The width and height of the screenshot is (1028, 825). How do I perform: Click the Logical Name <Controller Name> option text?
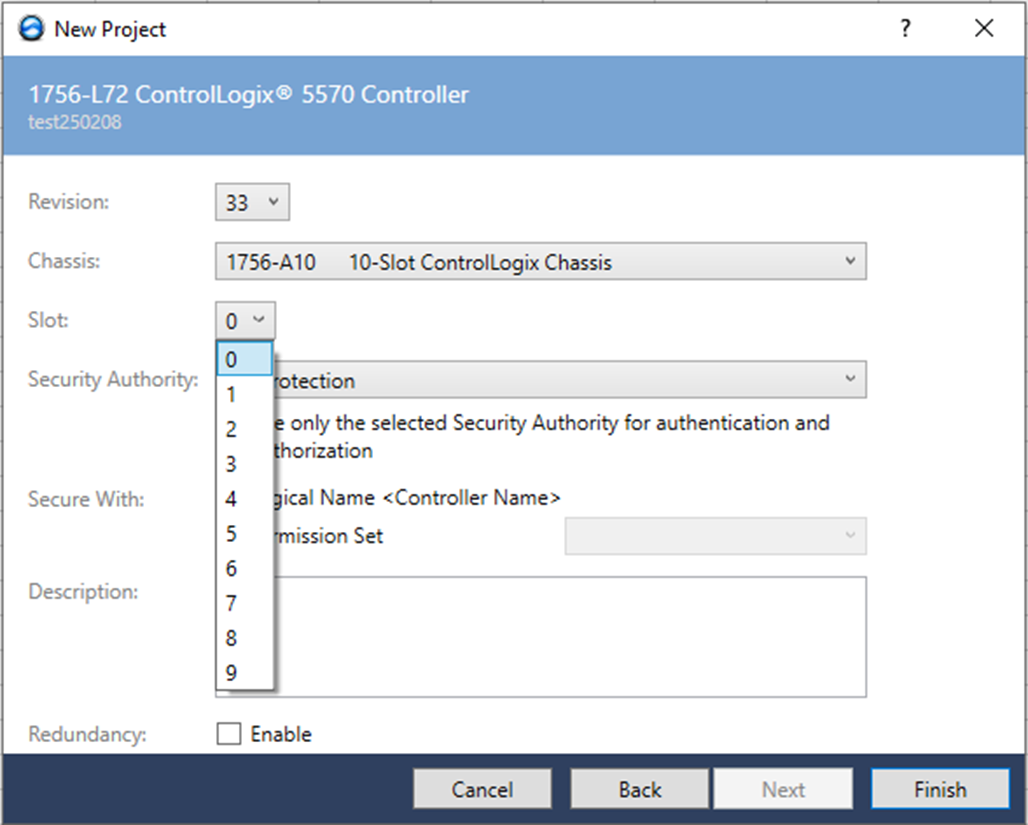click(x=417, y=498)
